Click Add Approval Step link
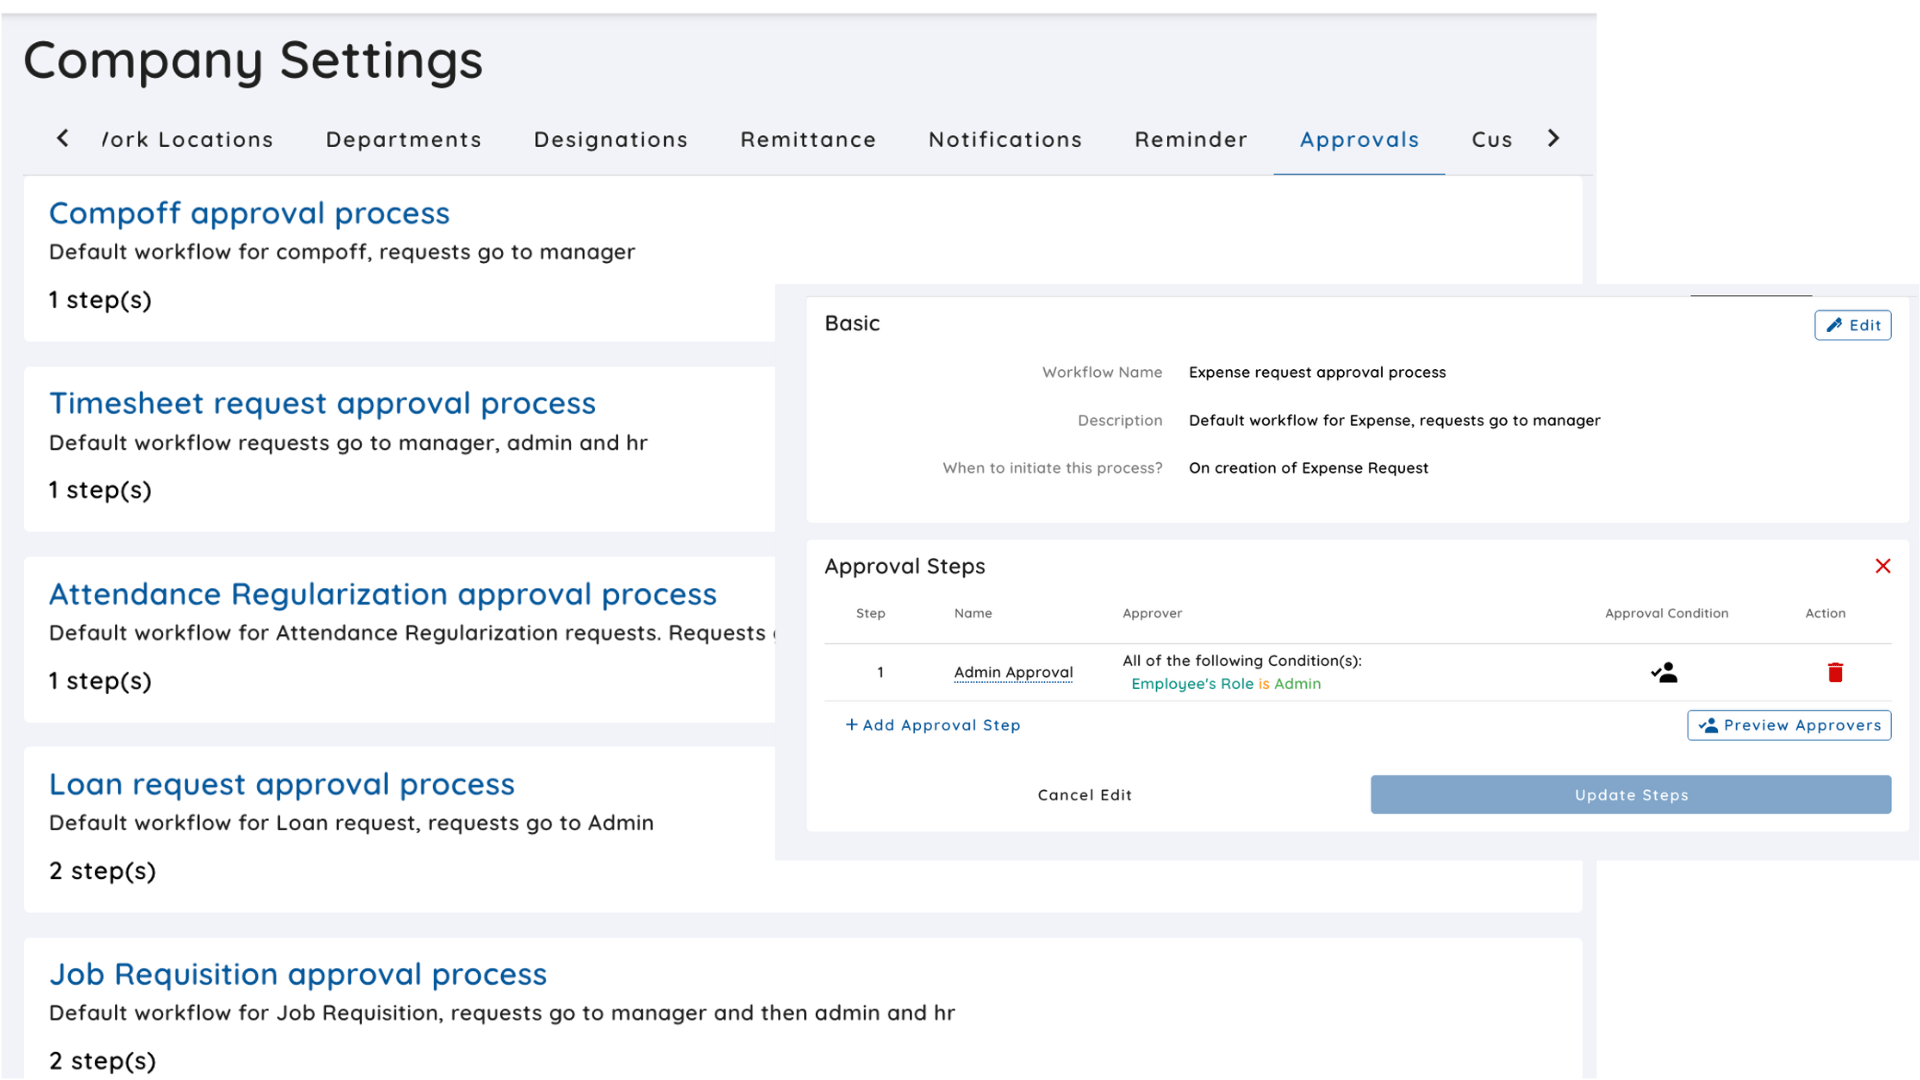The height and width of the screenshot is (1080, 1920). [932, 725]
